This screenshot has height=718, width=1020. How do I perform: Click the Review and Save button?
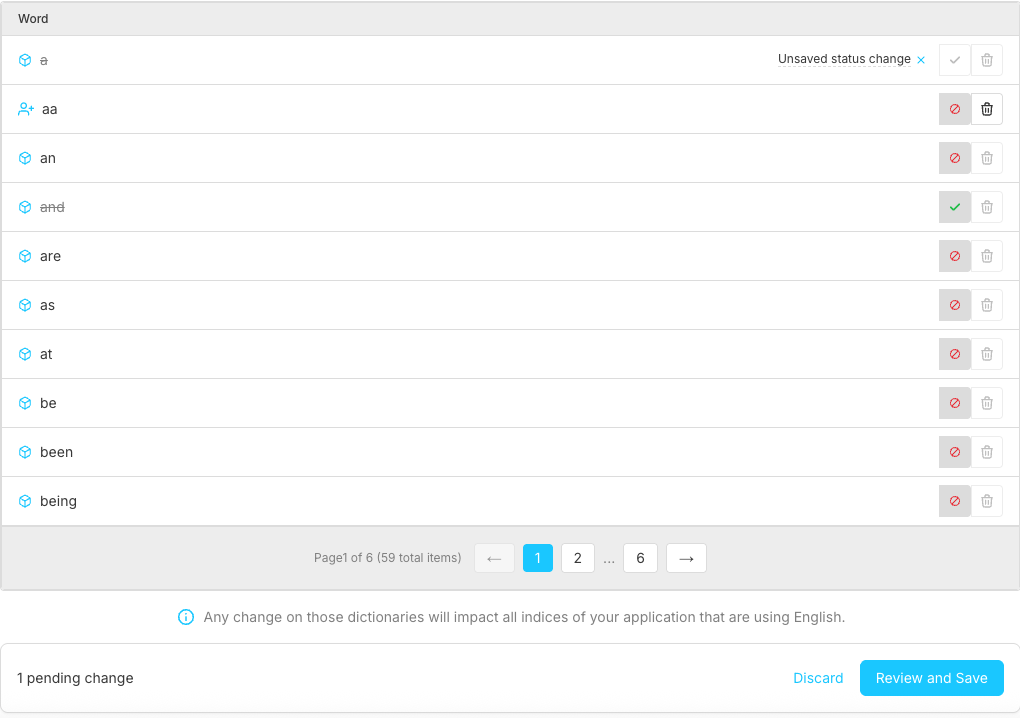pyautogui.click(x=931, y=678)
